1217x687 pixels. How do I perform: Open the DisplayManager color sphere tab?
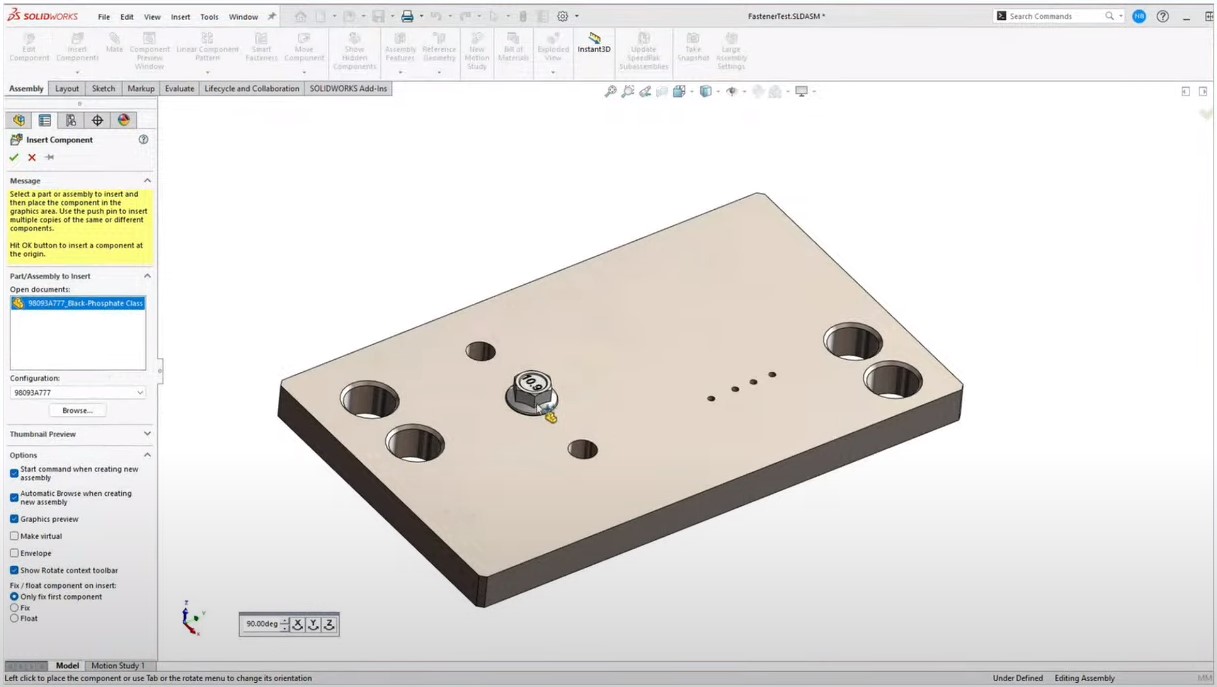tap(124, 120)
